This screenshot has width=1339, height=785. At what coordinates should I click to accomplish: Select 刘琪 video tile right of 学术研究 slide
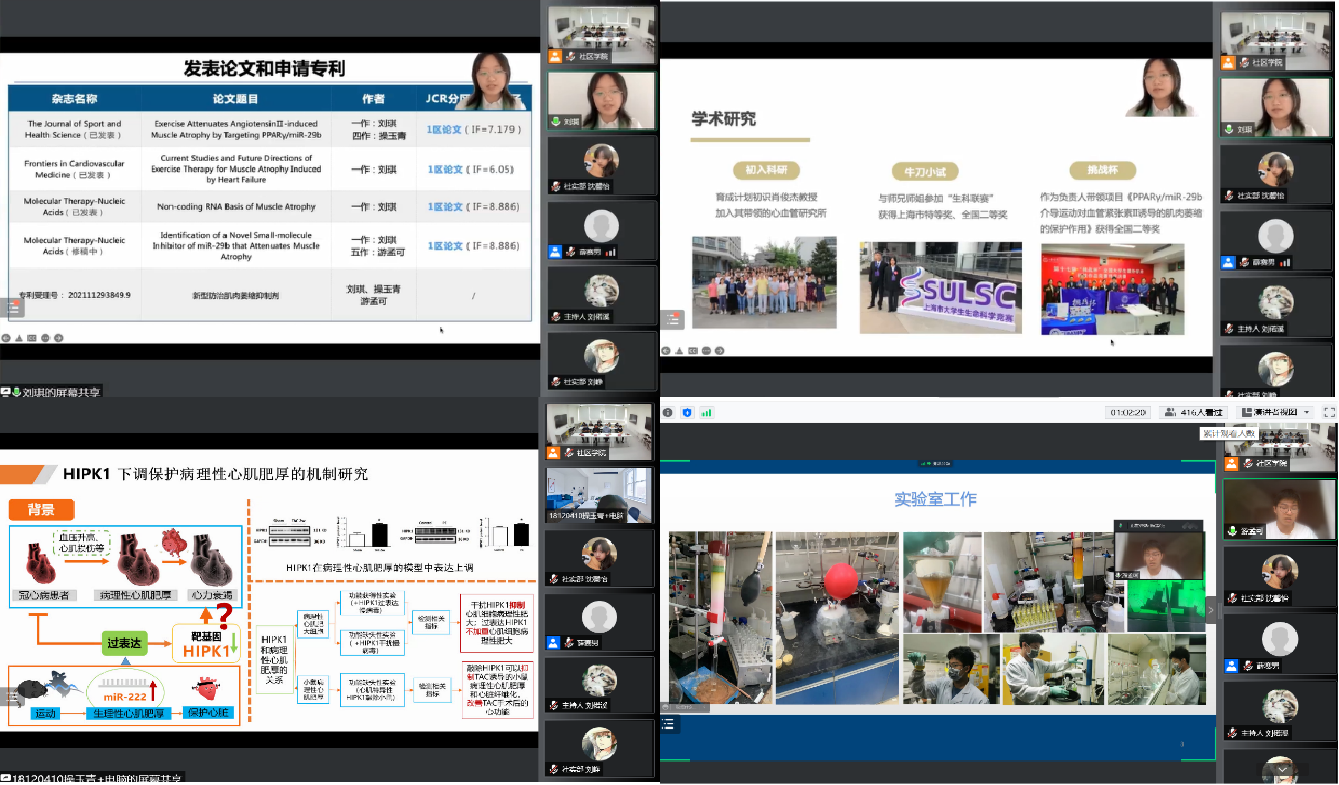point(1276,106)
